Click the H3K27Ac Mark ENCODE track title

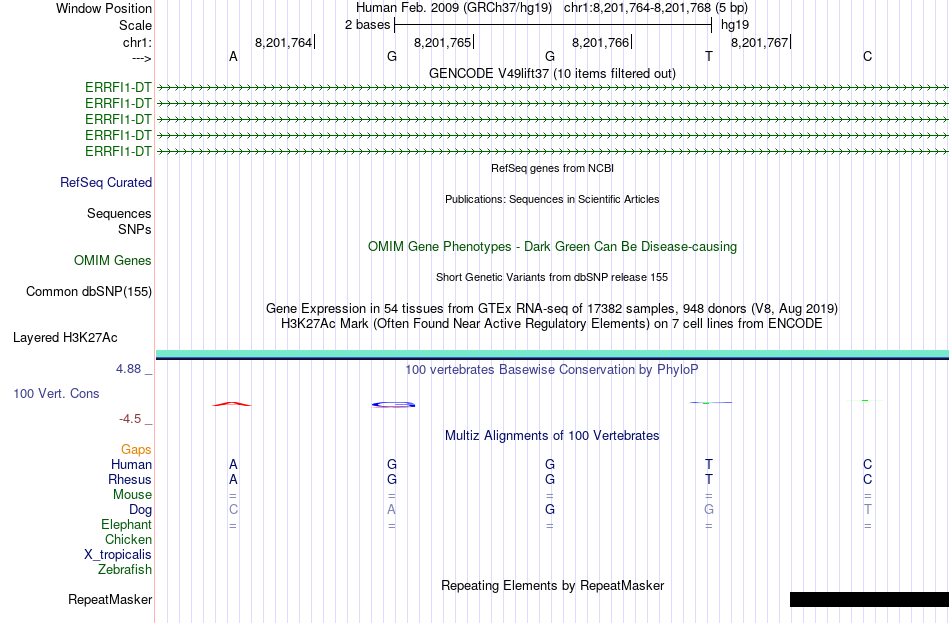point(552,324)
